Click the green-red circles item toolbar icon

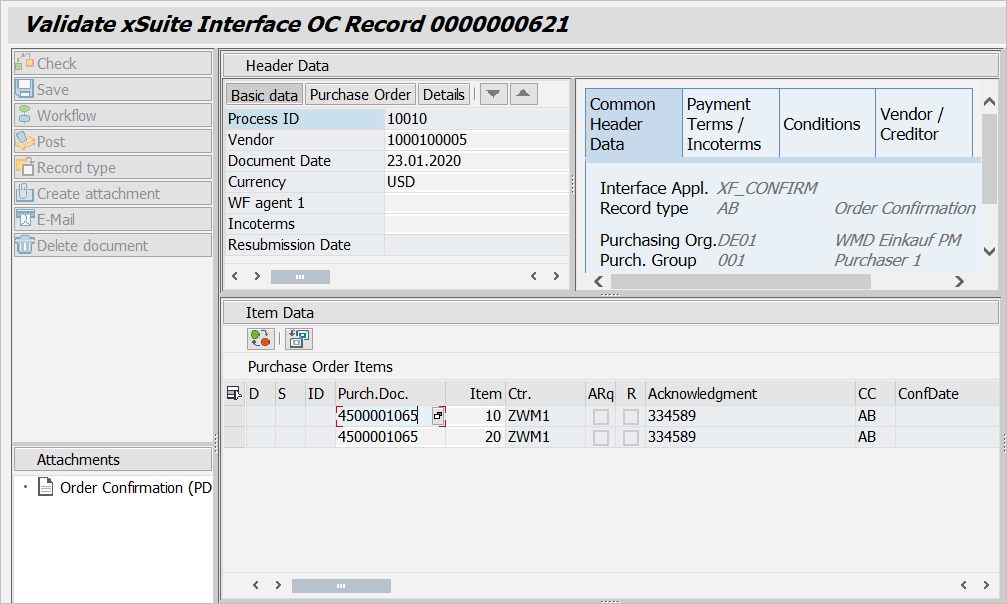261,339
